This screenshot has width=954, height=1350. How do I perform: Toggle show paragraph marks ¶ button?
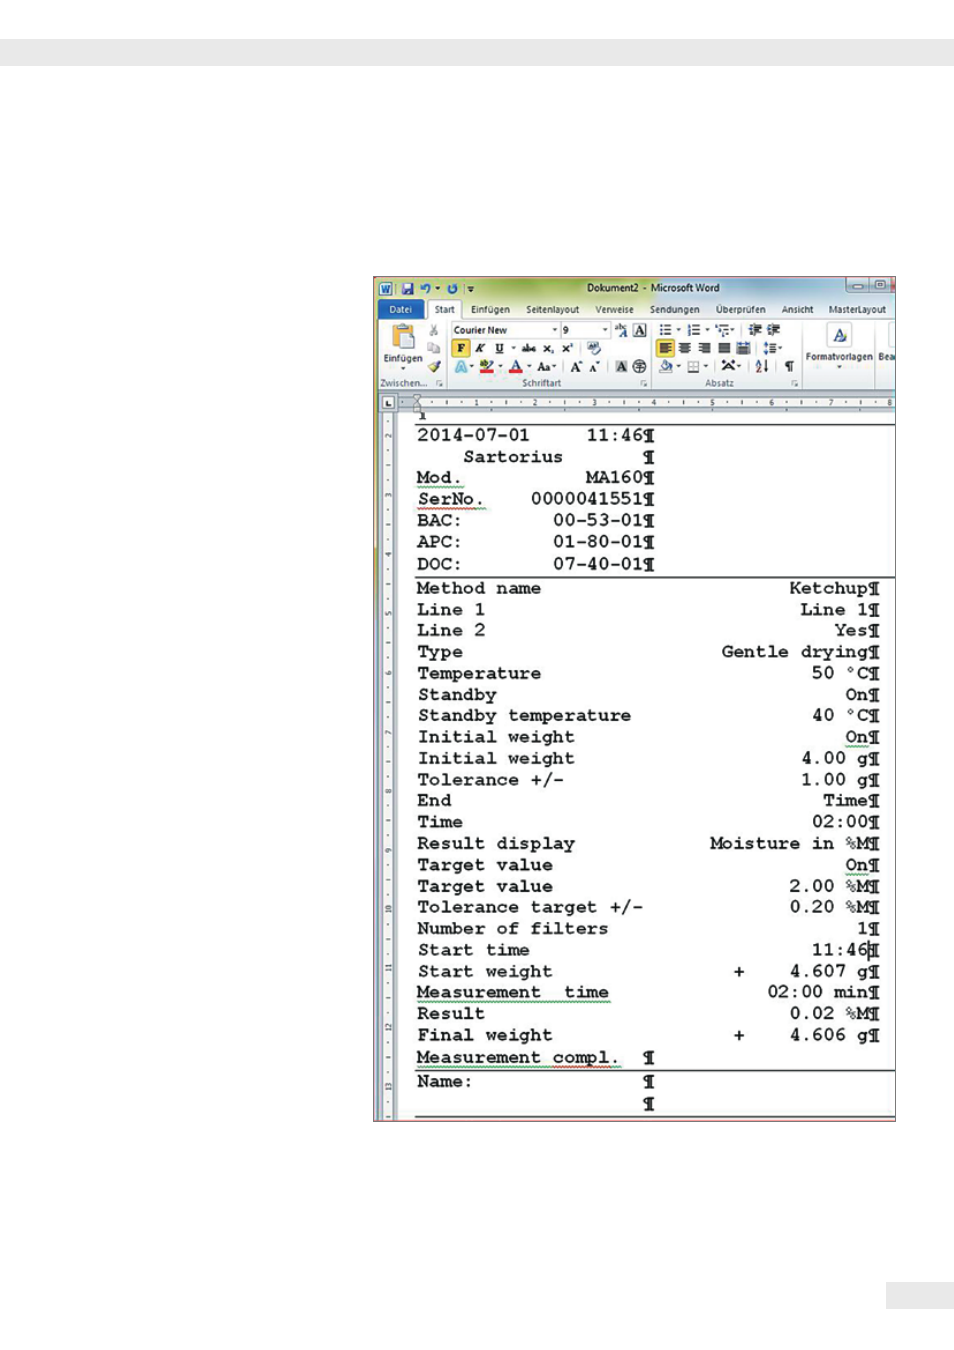point(789,367)
